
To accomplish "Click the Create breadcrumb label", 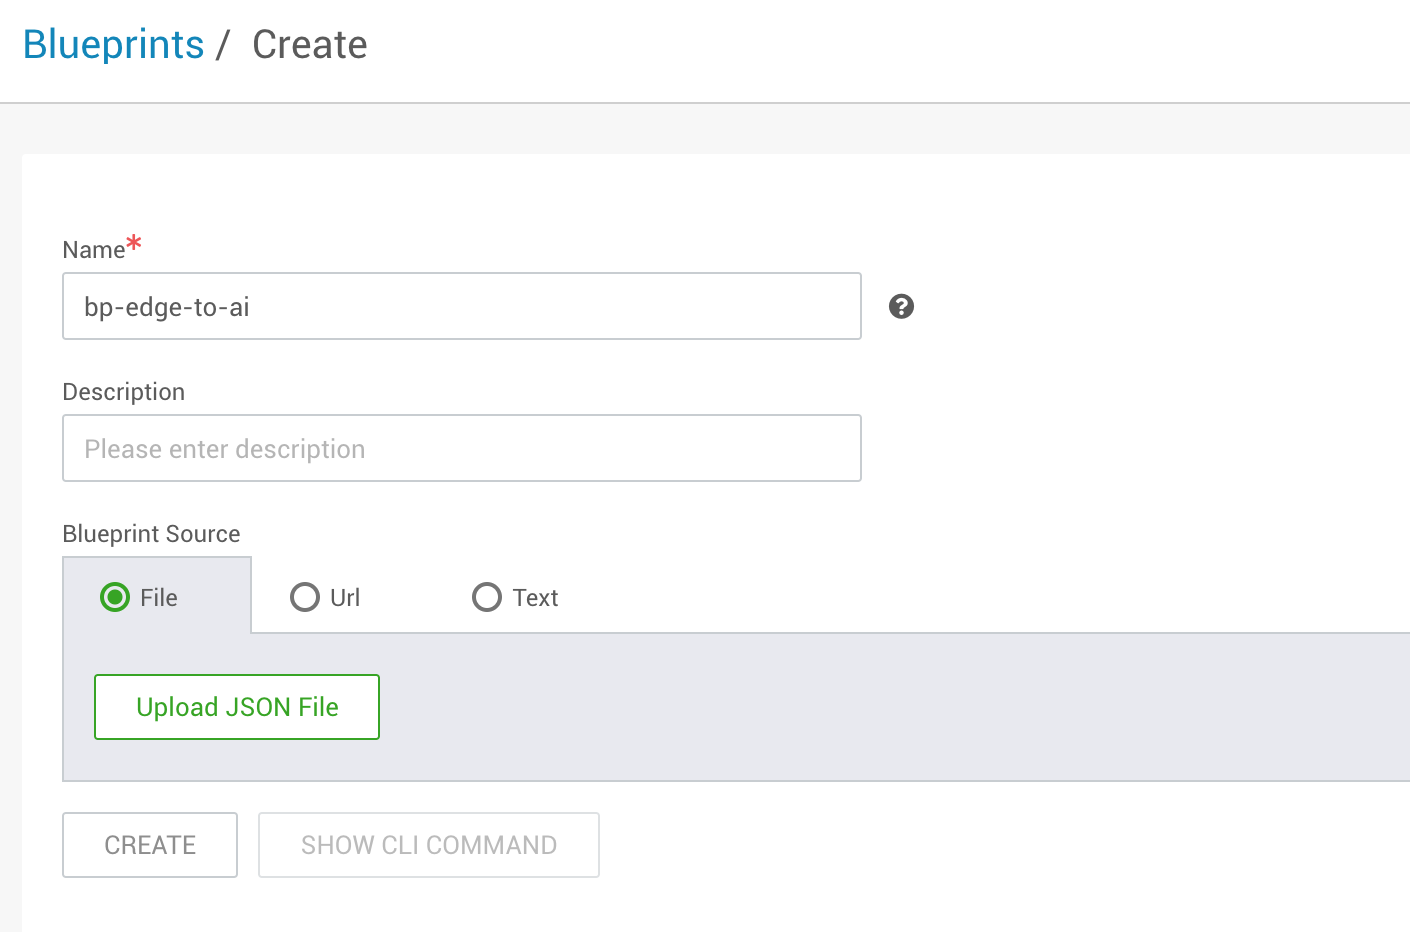I will coord(309,44).
